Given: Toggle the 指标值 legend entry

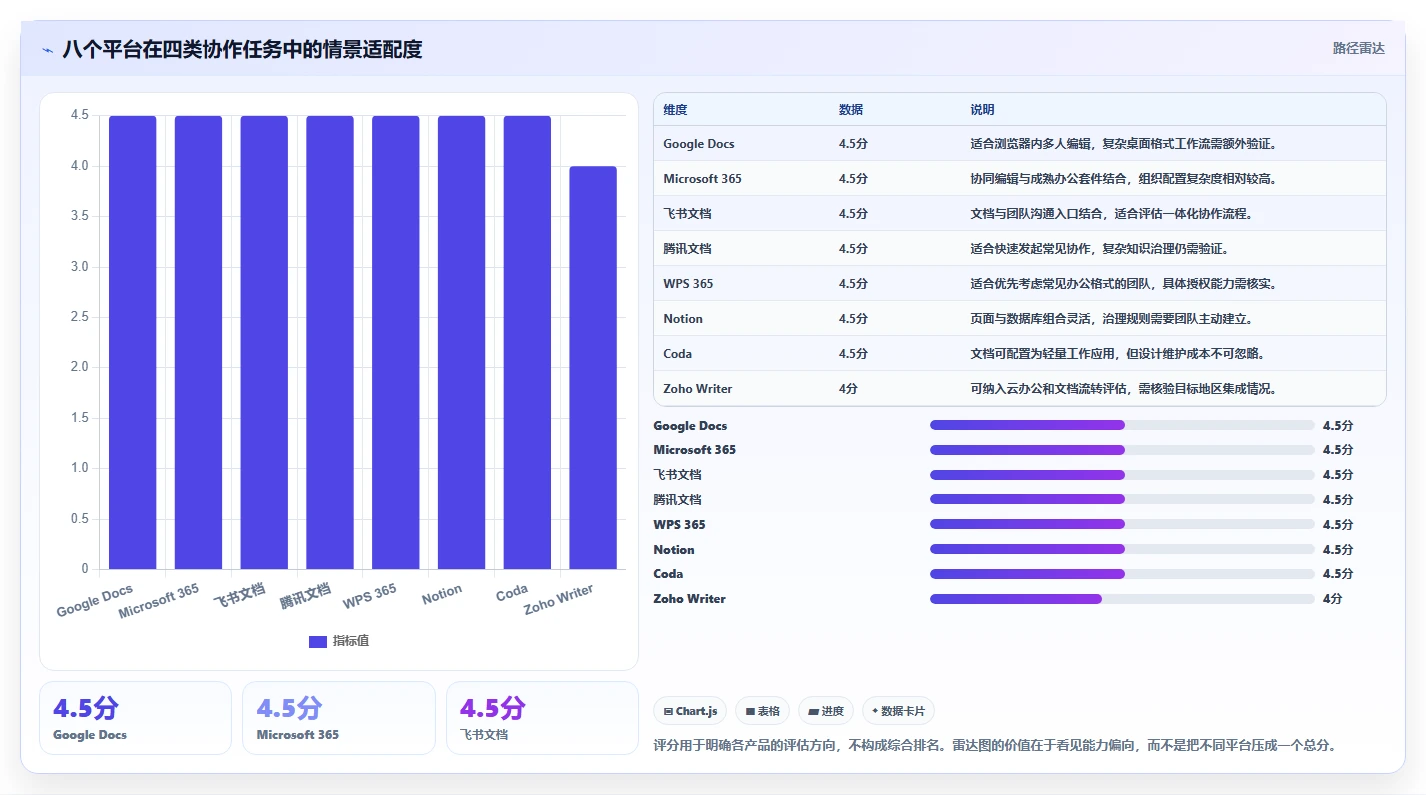Looking at the screenshot, I should pyautogui.click(x=339, y=641).
